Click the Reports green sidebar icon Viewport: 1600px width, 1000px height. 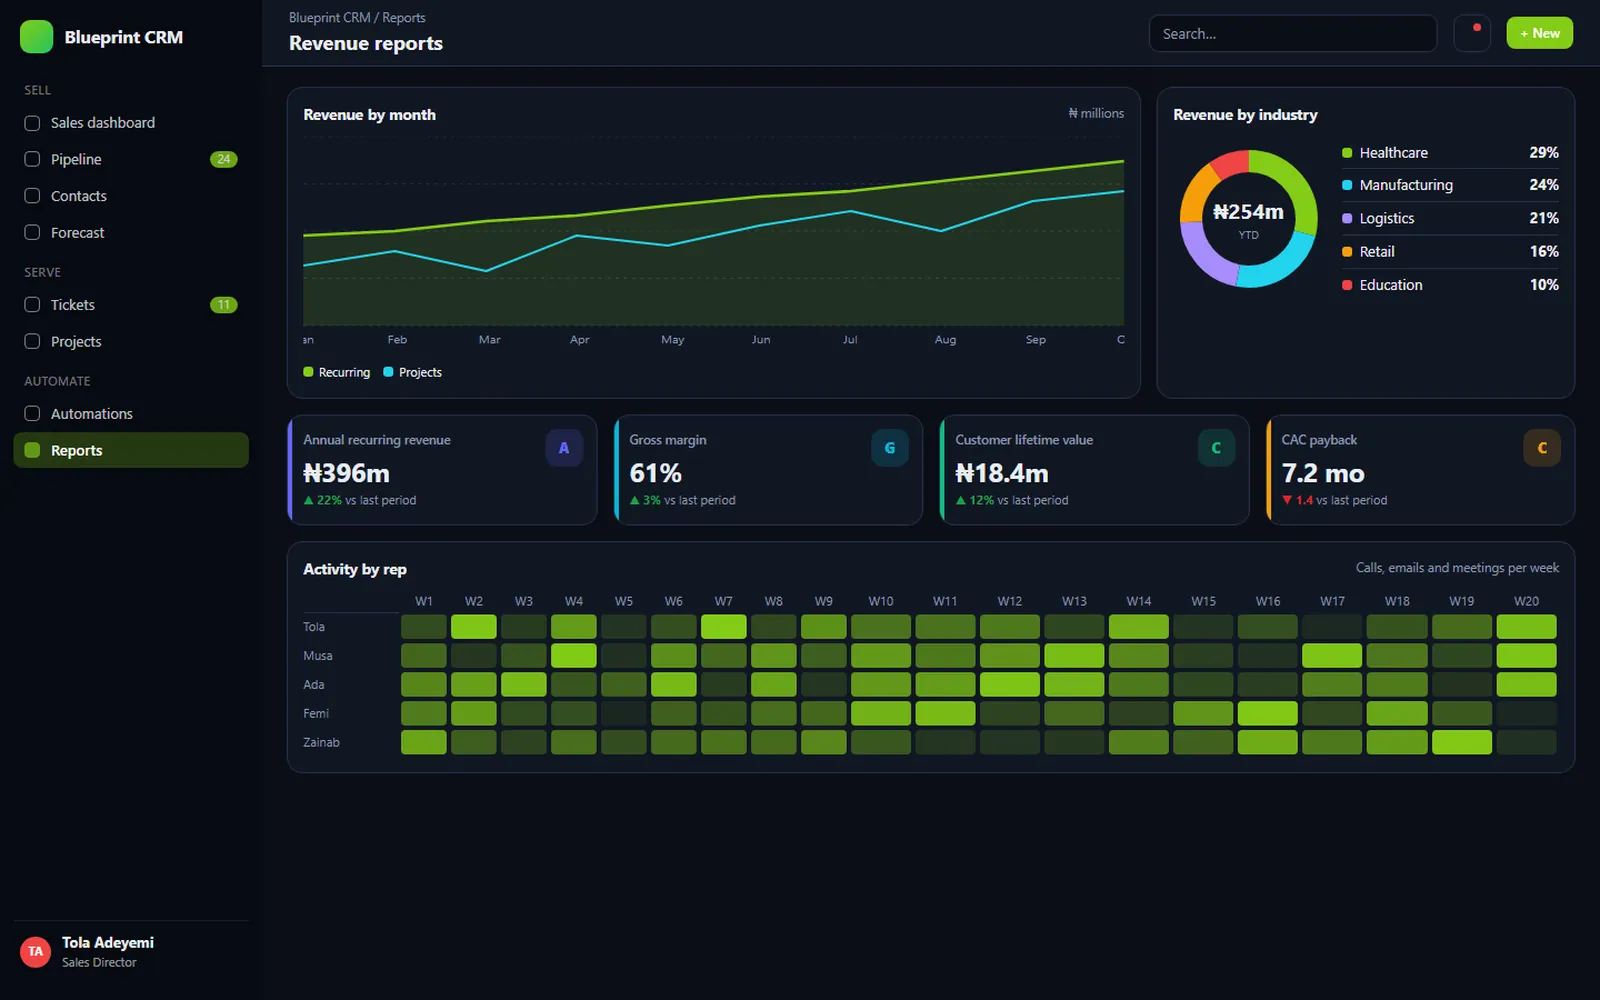click(32, 450)
